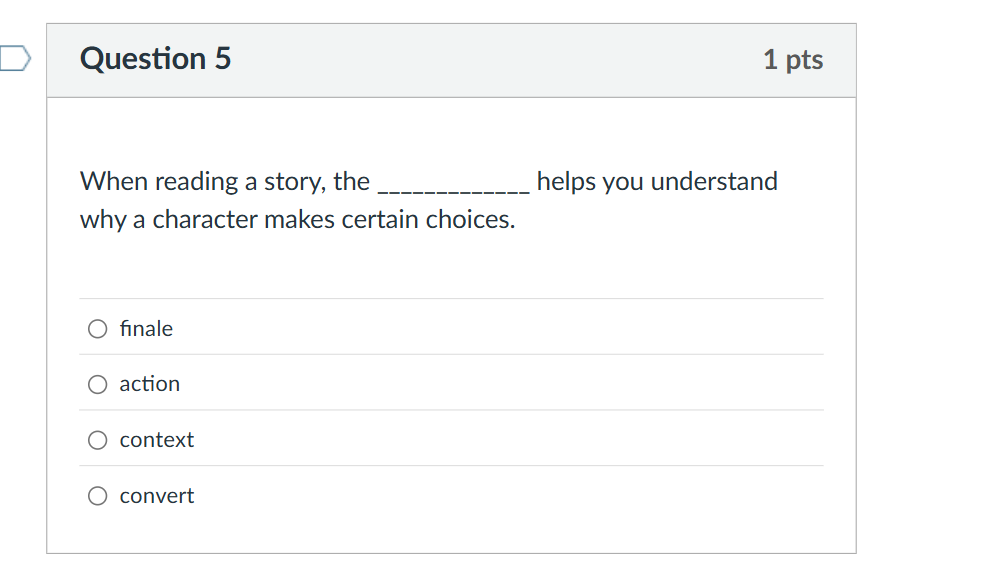1006x566 pixels.
Task: Click the "finale" answer label text
Action: [146, 329]
